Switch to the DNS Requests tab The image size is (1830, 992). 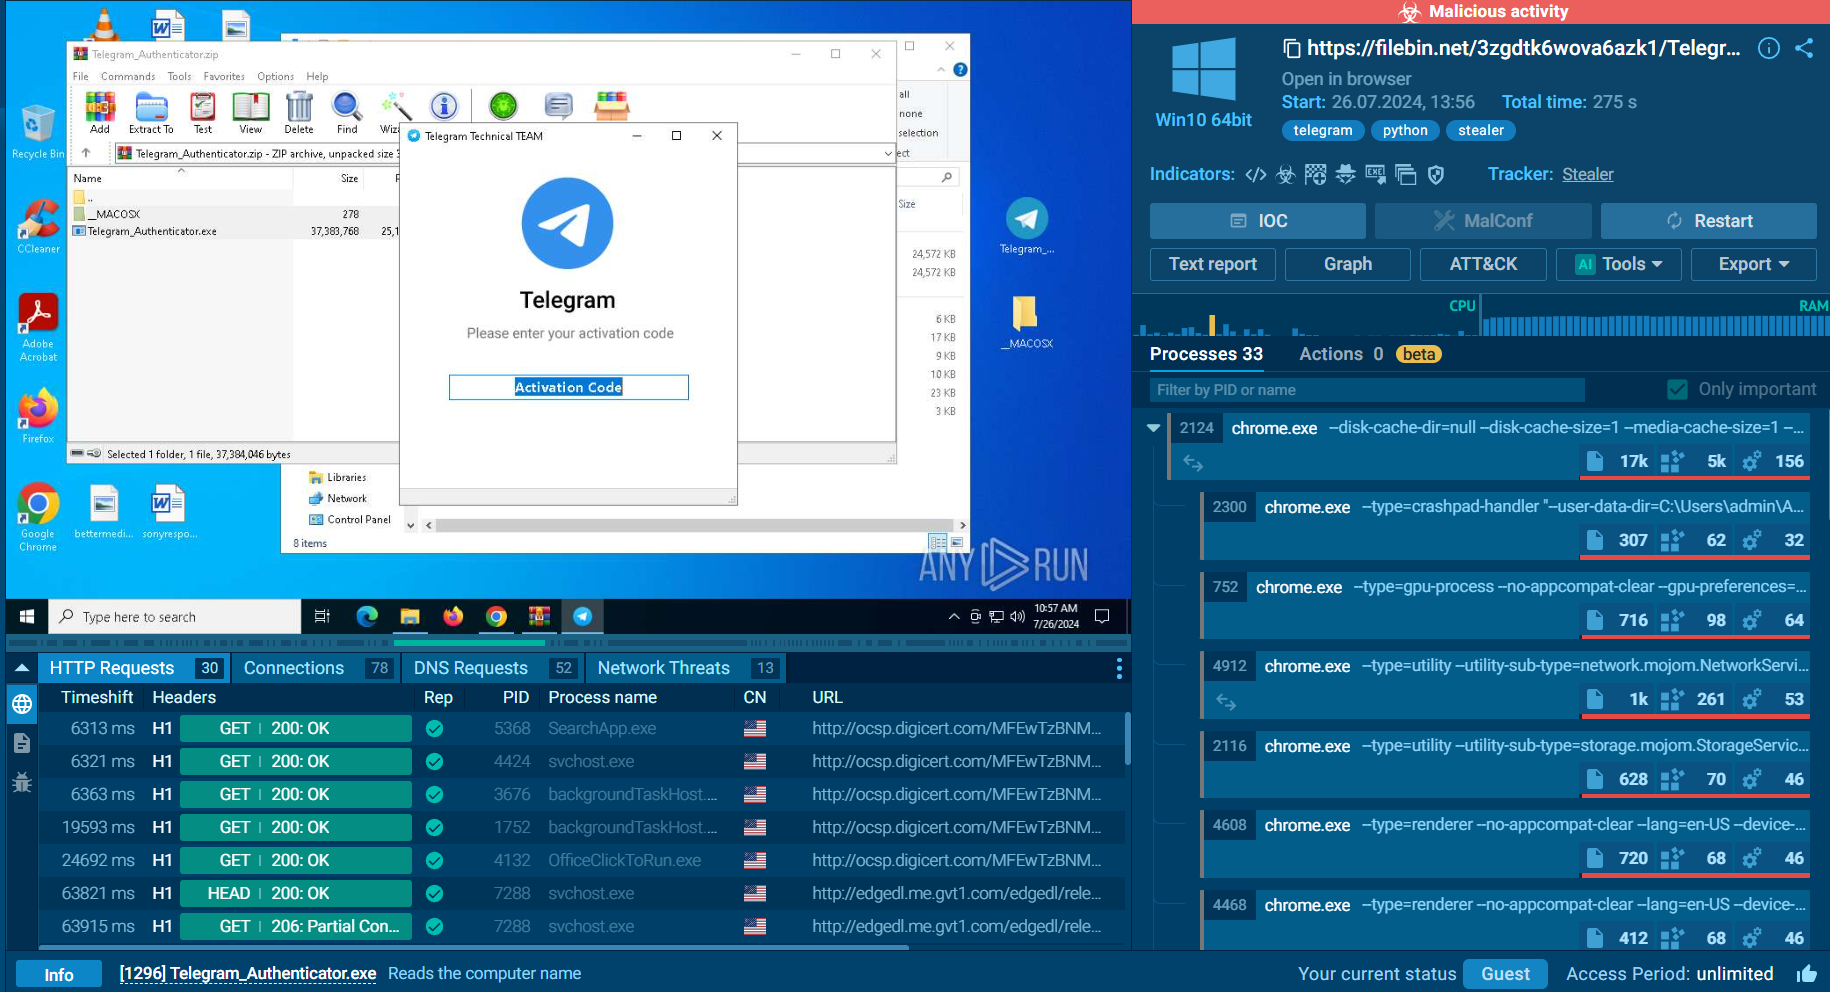pos(493,668)
